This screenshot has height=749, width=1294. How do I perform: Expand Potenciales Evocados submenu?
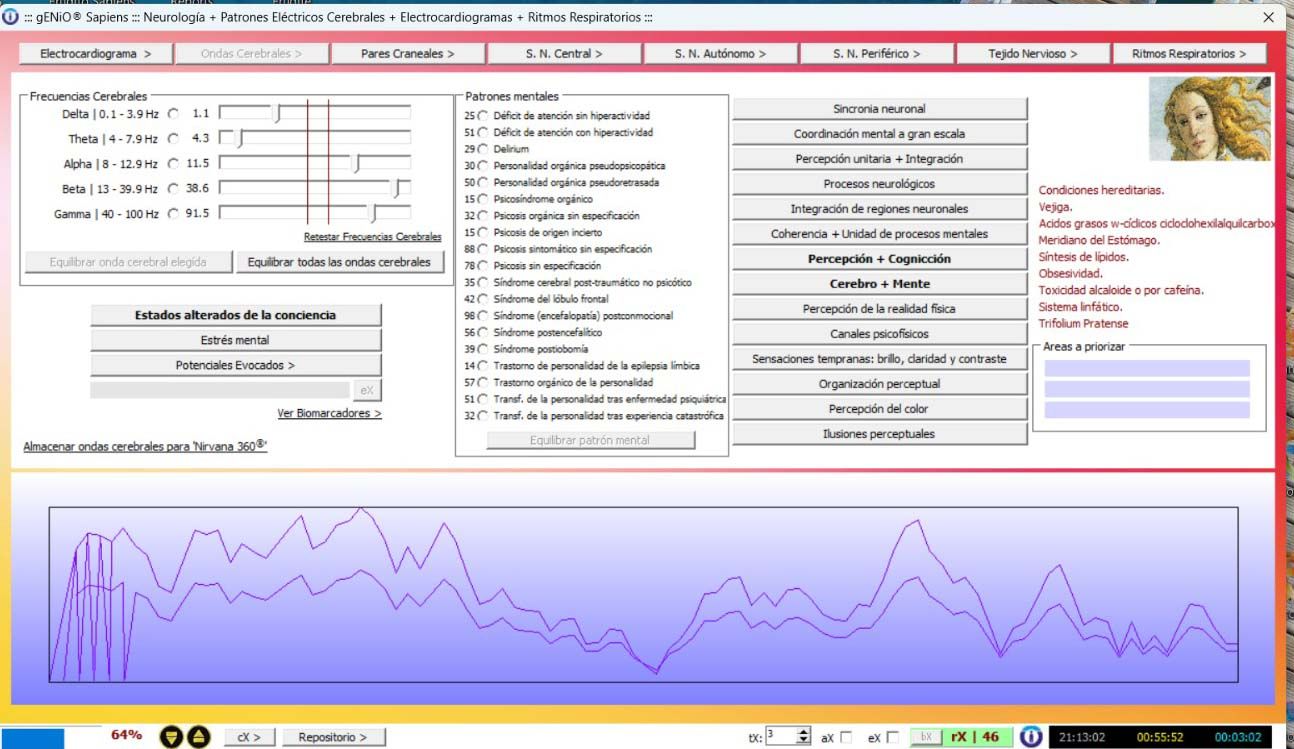pos(236,366)
